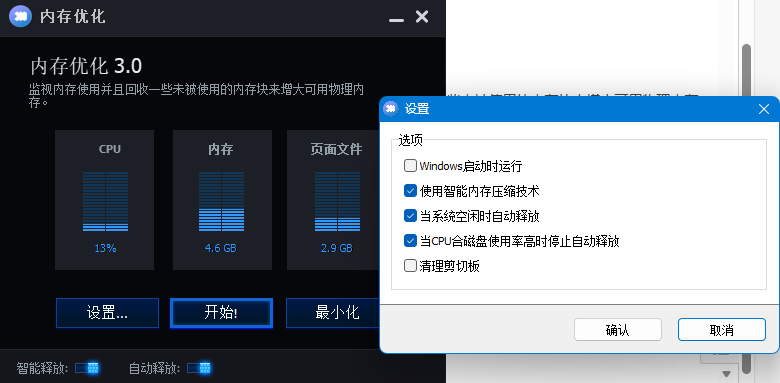Viewport: 780px width, 383px height.
Task: Start optimization with 开始! button
Action: [x=221, y=313]
